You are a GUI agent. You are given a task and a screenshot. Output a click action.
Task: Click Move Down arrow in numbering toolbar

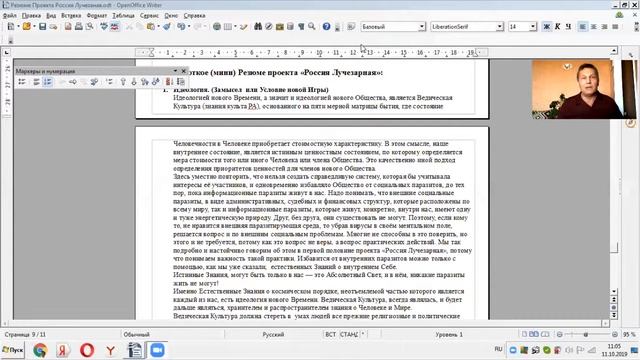tap(134, 82)
